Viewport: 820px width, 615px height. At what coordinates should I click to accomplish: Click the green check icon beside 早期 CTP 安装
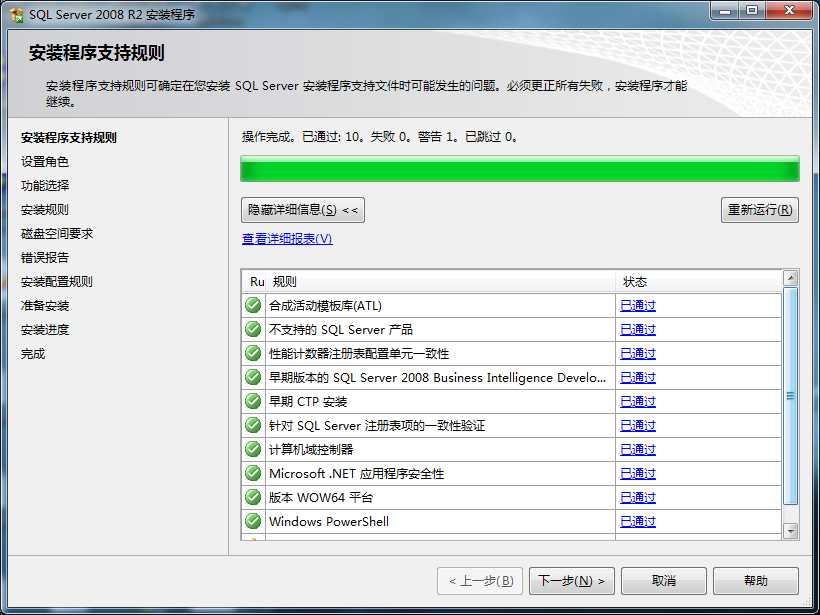point(253,401)
